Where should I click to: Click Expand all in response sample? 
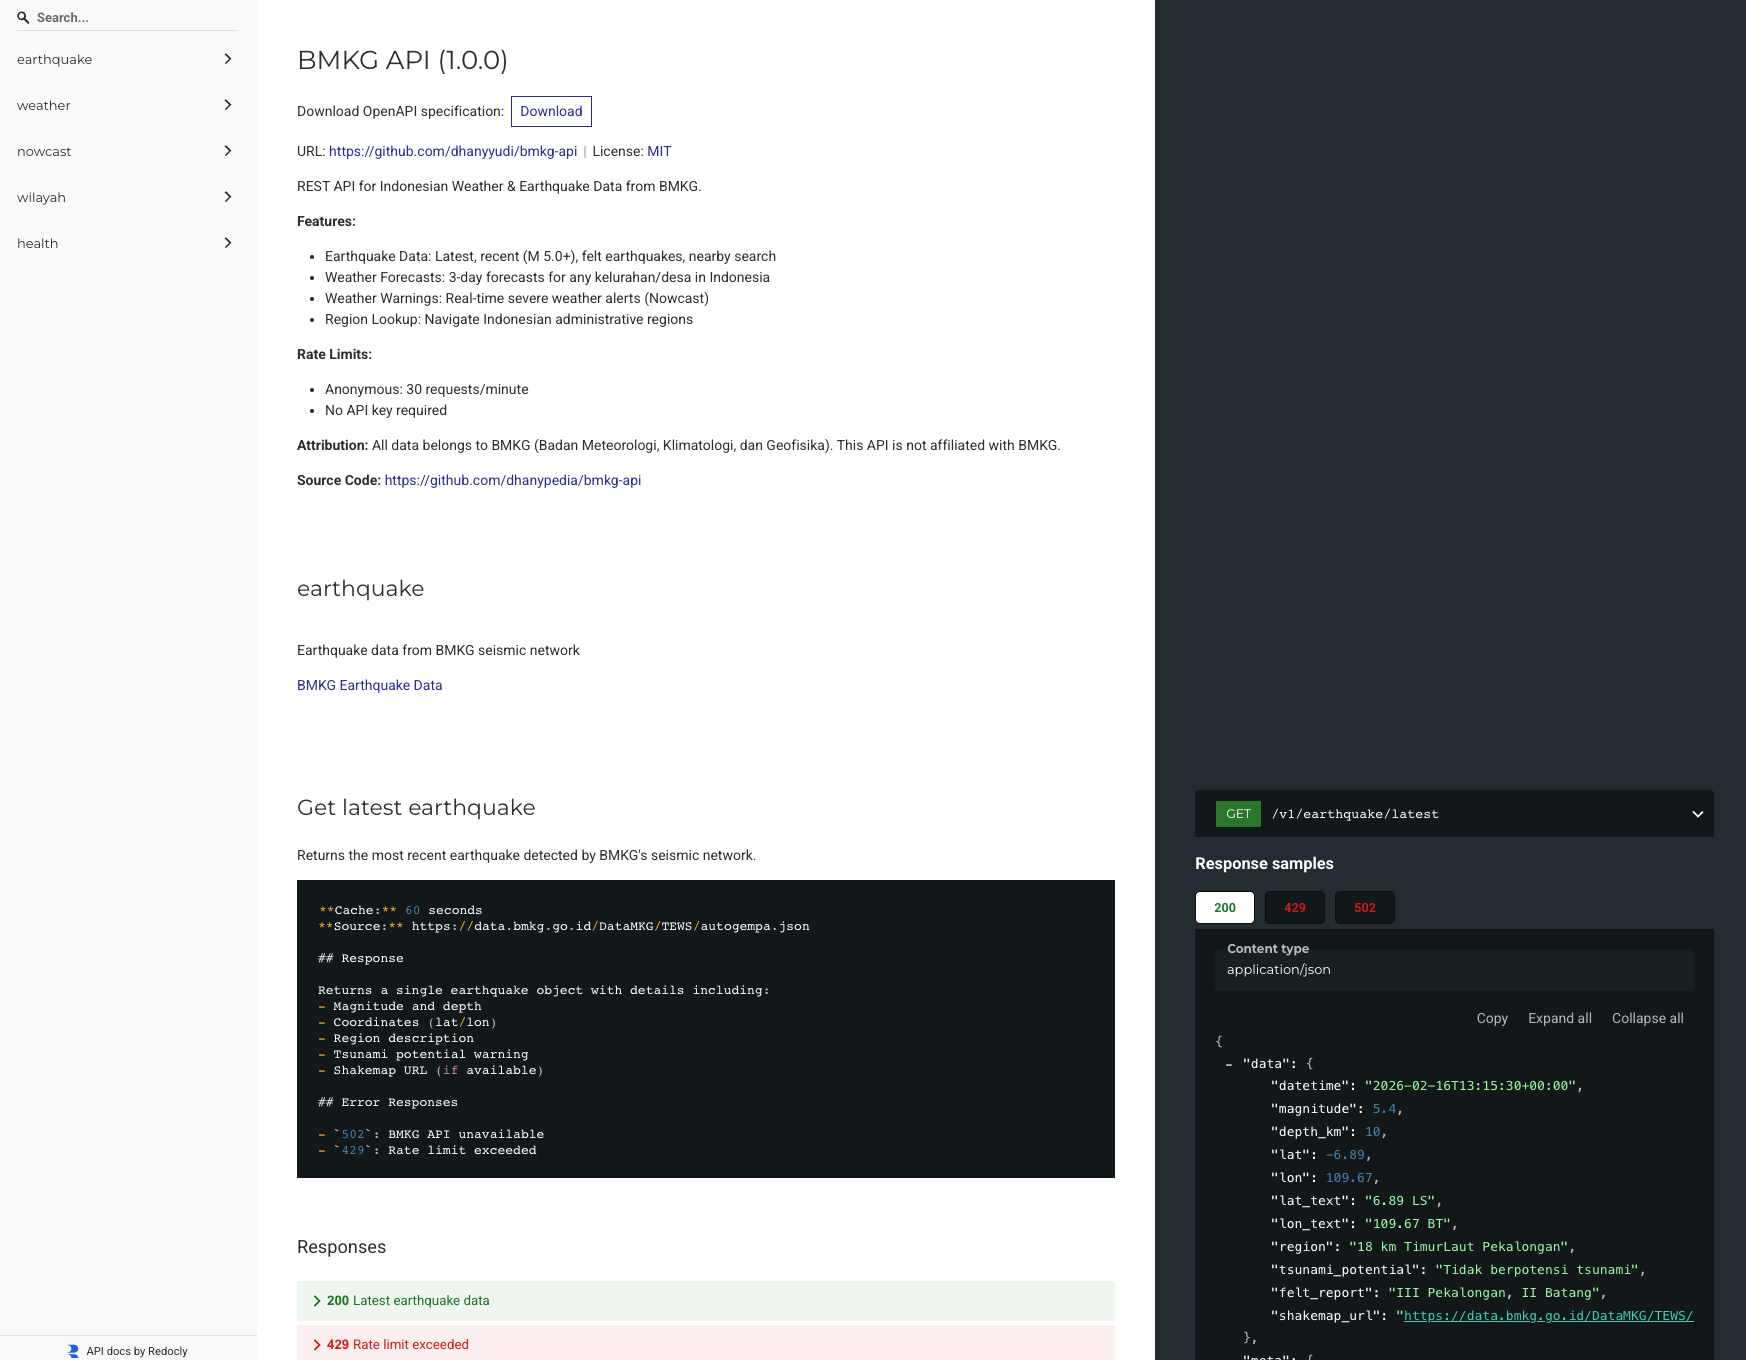coord(1560,1018)
